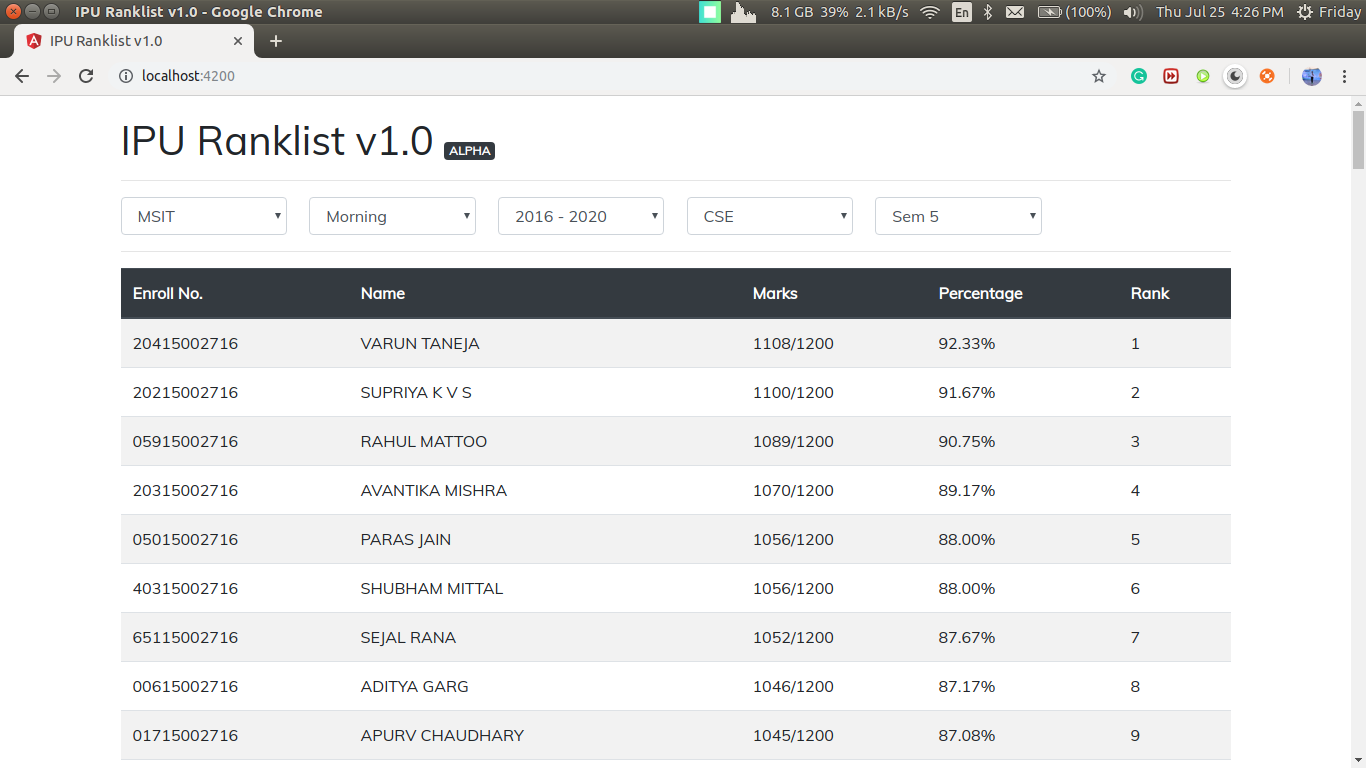Click the page vertical scrollbar thumb
Image resolution: width=1366 pixels, height=768 pixels.
tap(1358, 140)
